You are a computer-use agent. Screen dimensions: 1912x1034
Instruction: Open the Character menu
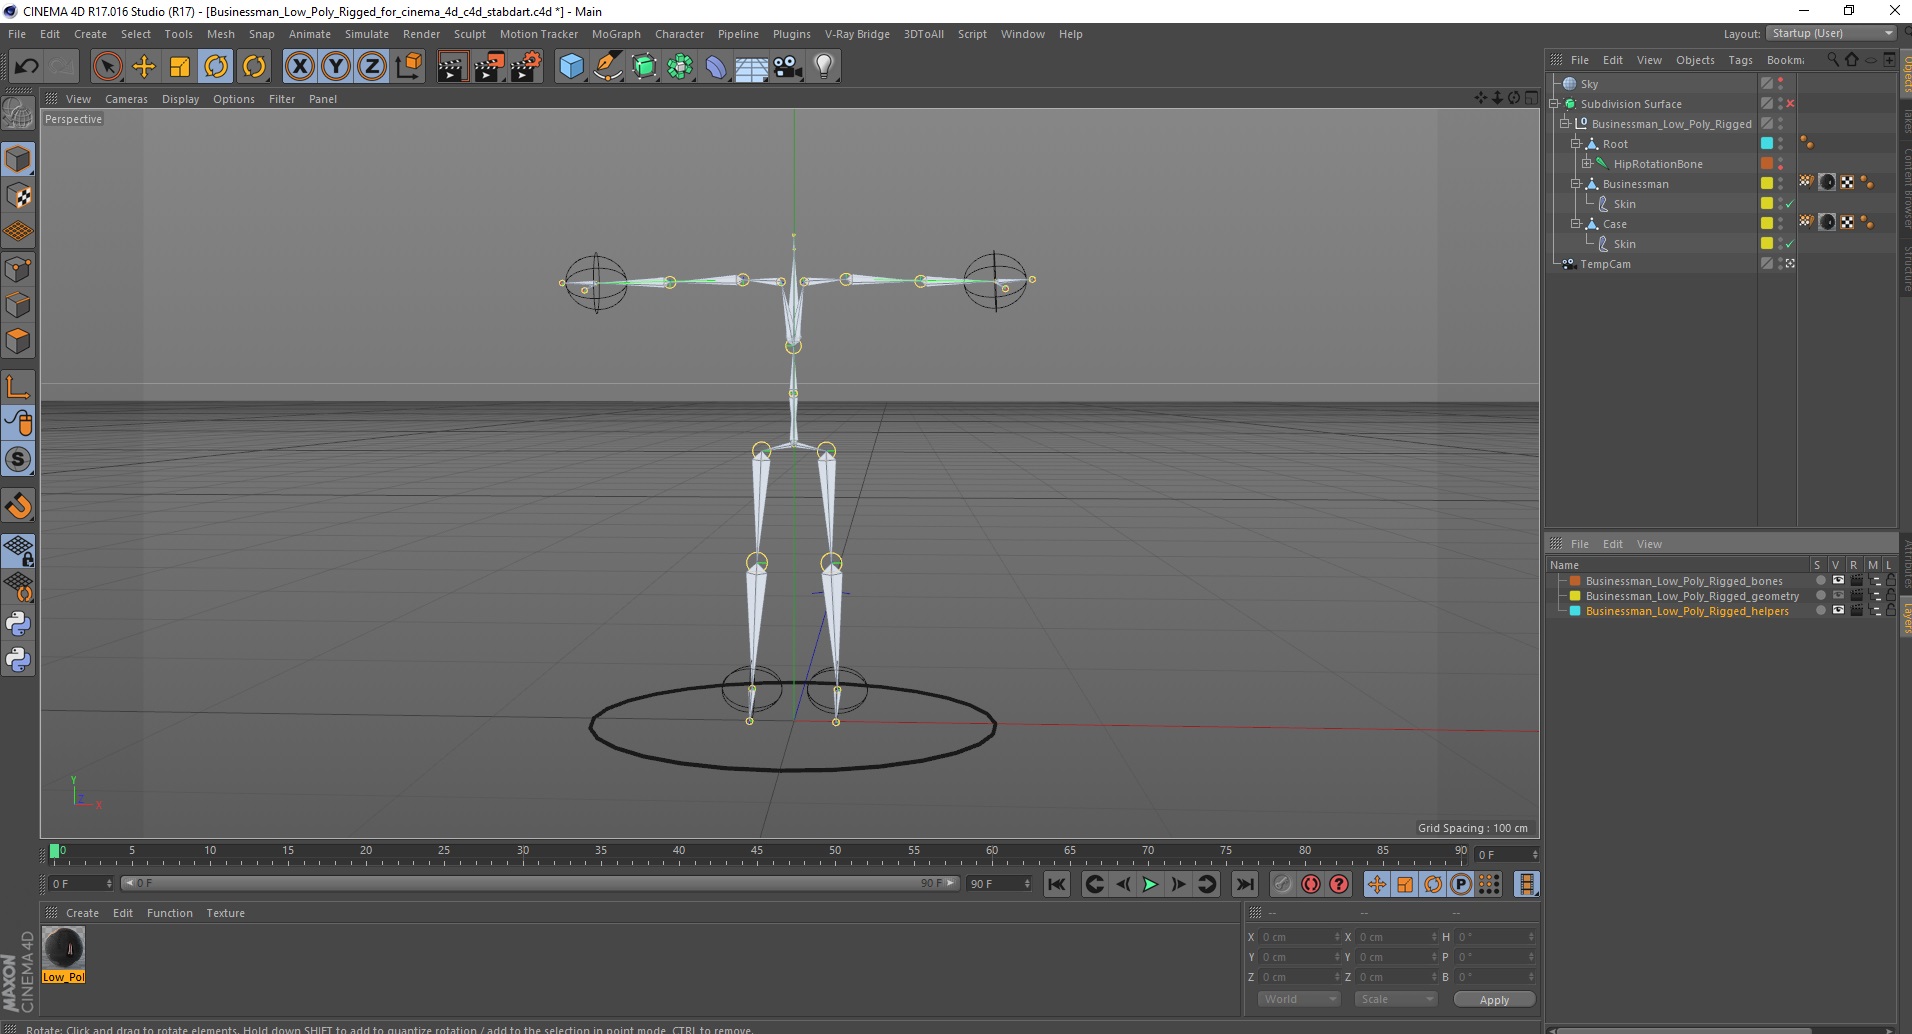[679, 34]
